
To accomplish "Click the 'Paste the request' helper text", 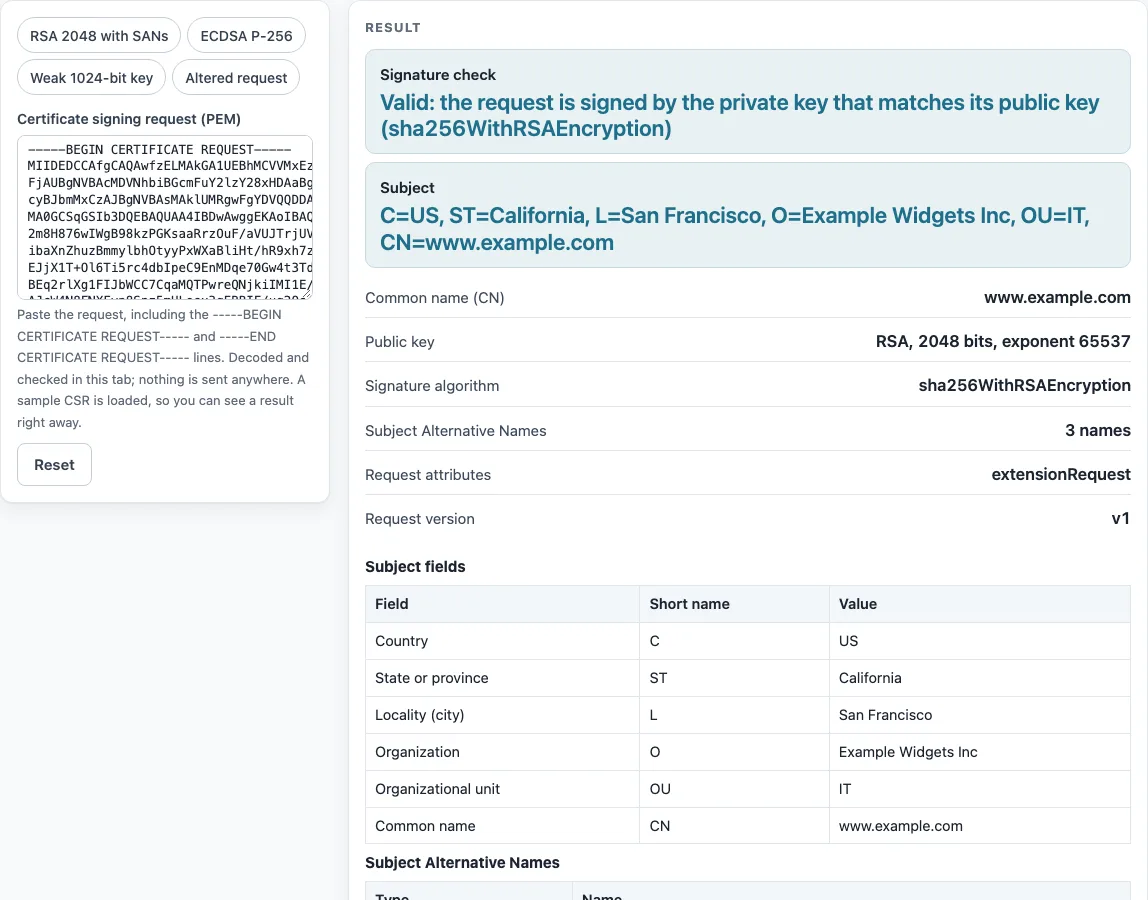I will point(165,368).
